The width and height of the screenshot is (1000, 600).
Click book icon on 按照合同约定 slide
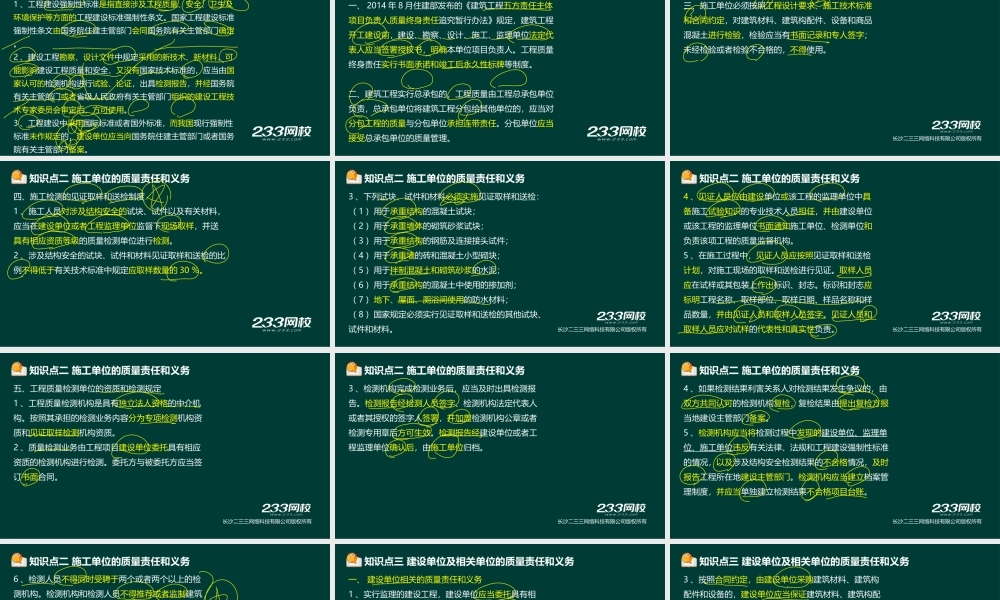(688, 561)
